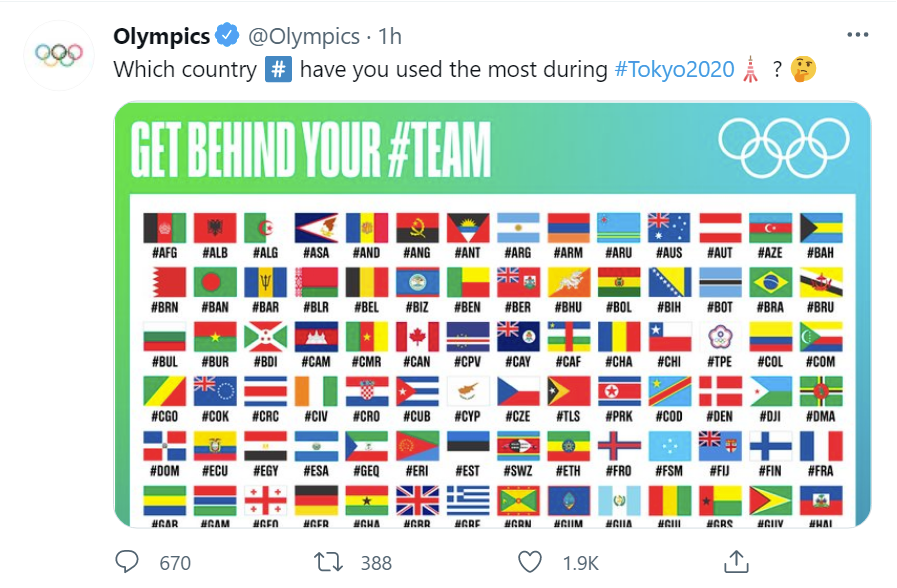The image size is (897, 588).
Task: Open the share tweet icon
Action: coord(738,563)
